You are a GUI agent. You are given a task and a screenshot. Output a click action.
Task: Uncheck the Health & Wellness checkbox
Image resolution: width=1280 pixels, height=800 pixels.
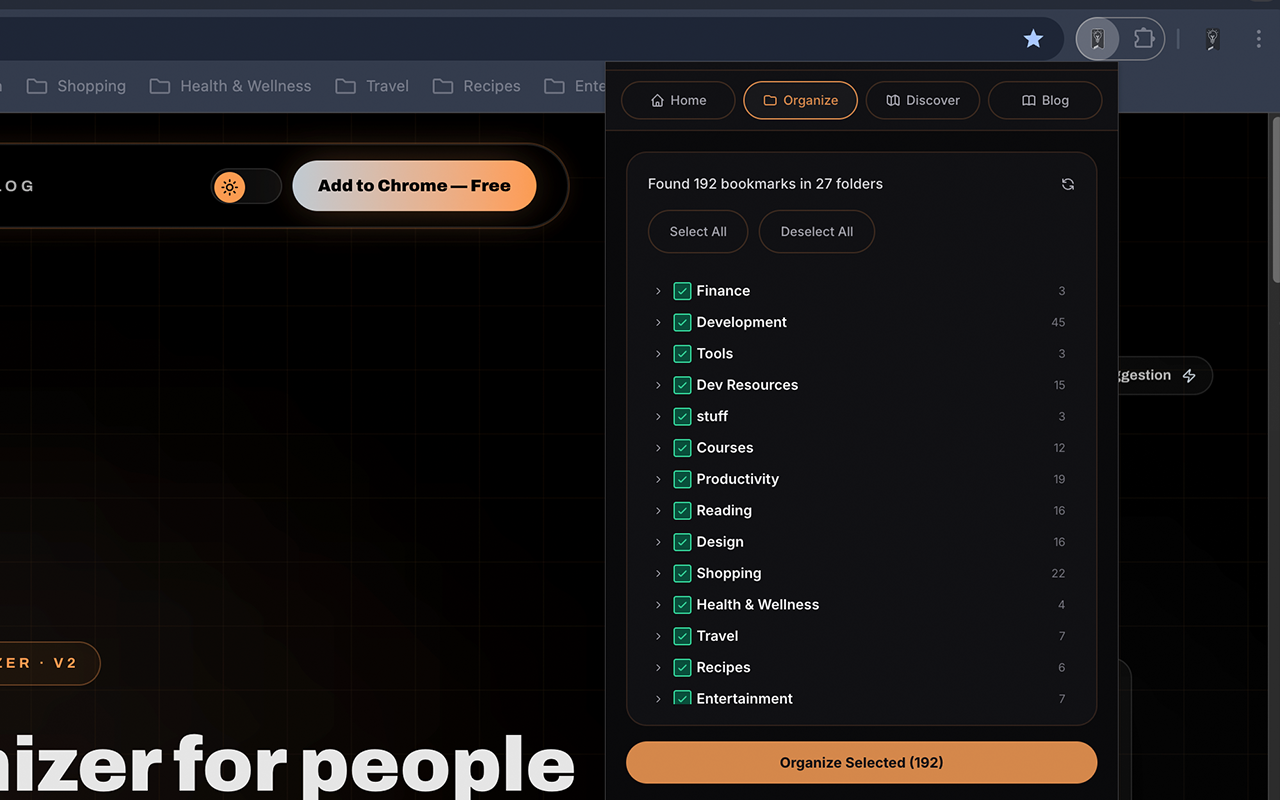[682, 605]
